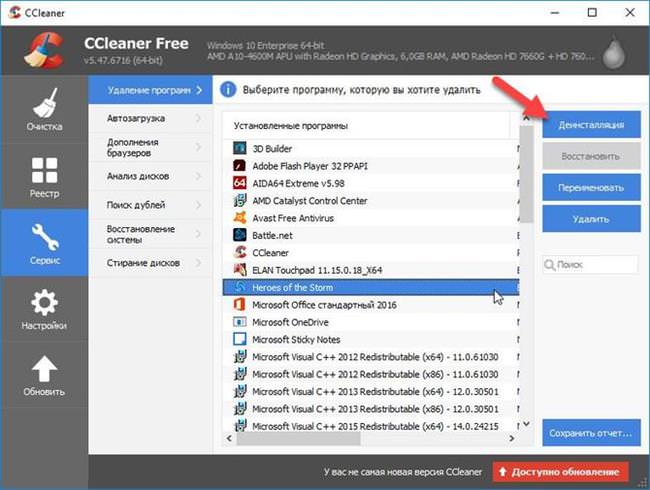Select the AIDA64 Extreme v5.98 name
This screenshot has width=650, height=490.
298,183
